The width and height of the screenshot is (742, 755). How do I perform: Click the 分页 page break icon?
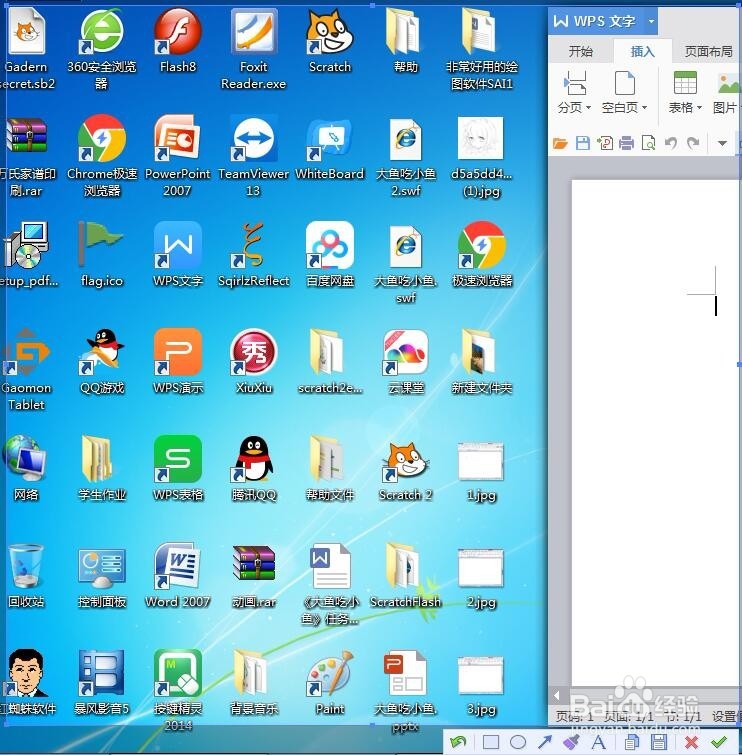[x=574, y=83]
